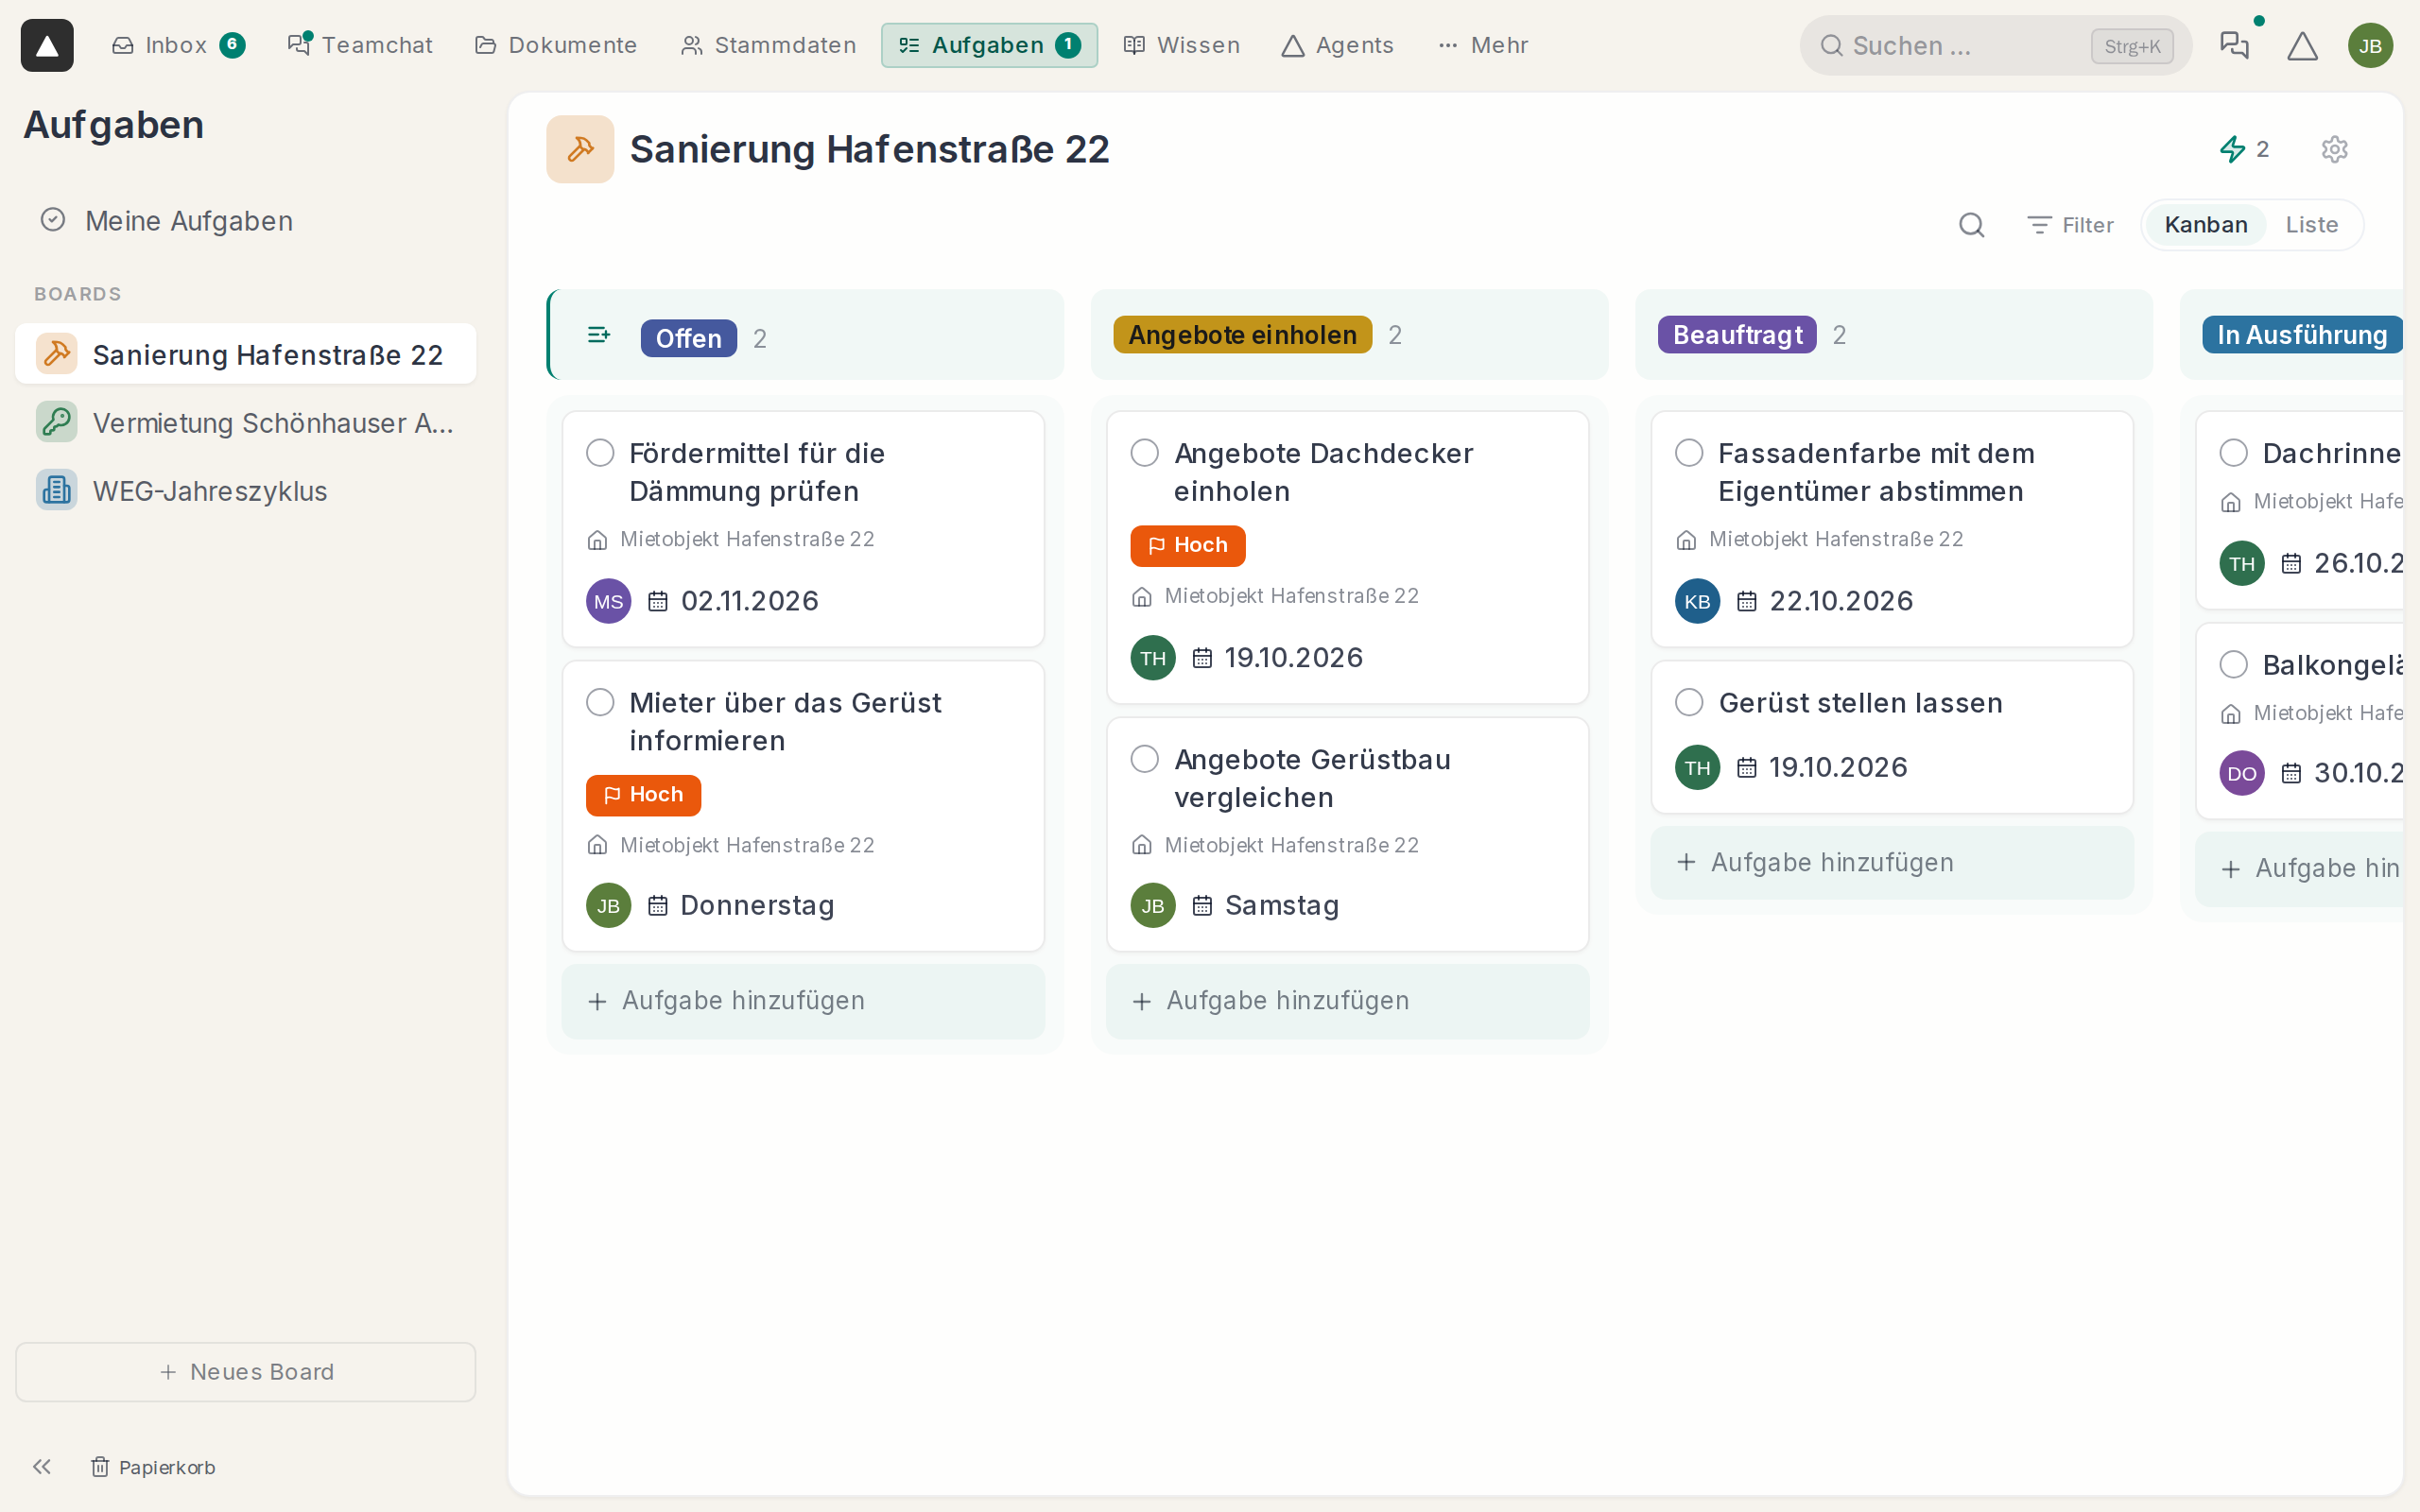The image size is (2420, 1512).
Task: Mark Mieter über das Gerüst informieren done
Action: coord(600,703)
